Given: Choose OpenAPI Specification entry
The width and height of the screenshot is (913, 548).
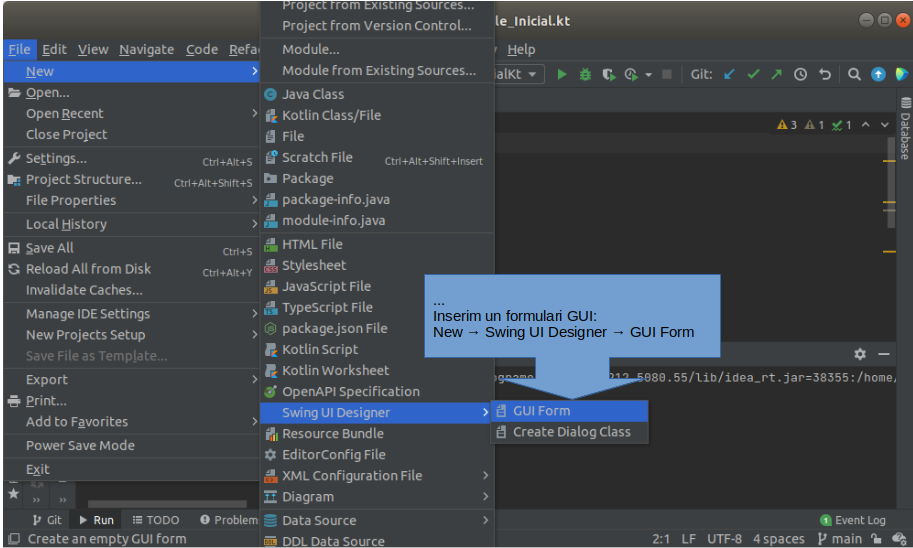Looking at the screenshot, I should coord(377,392).
